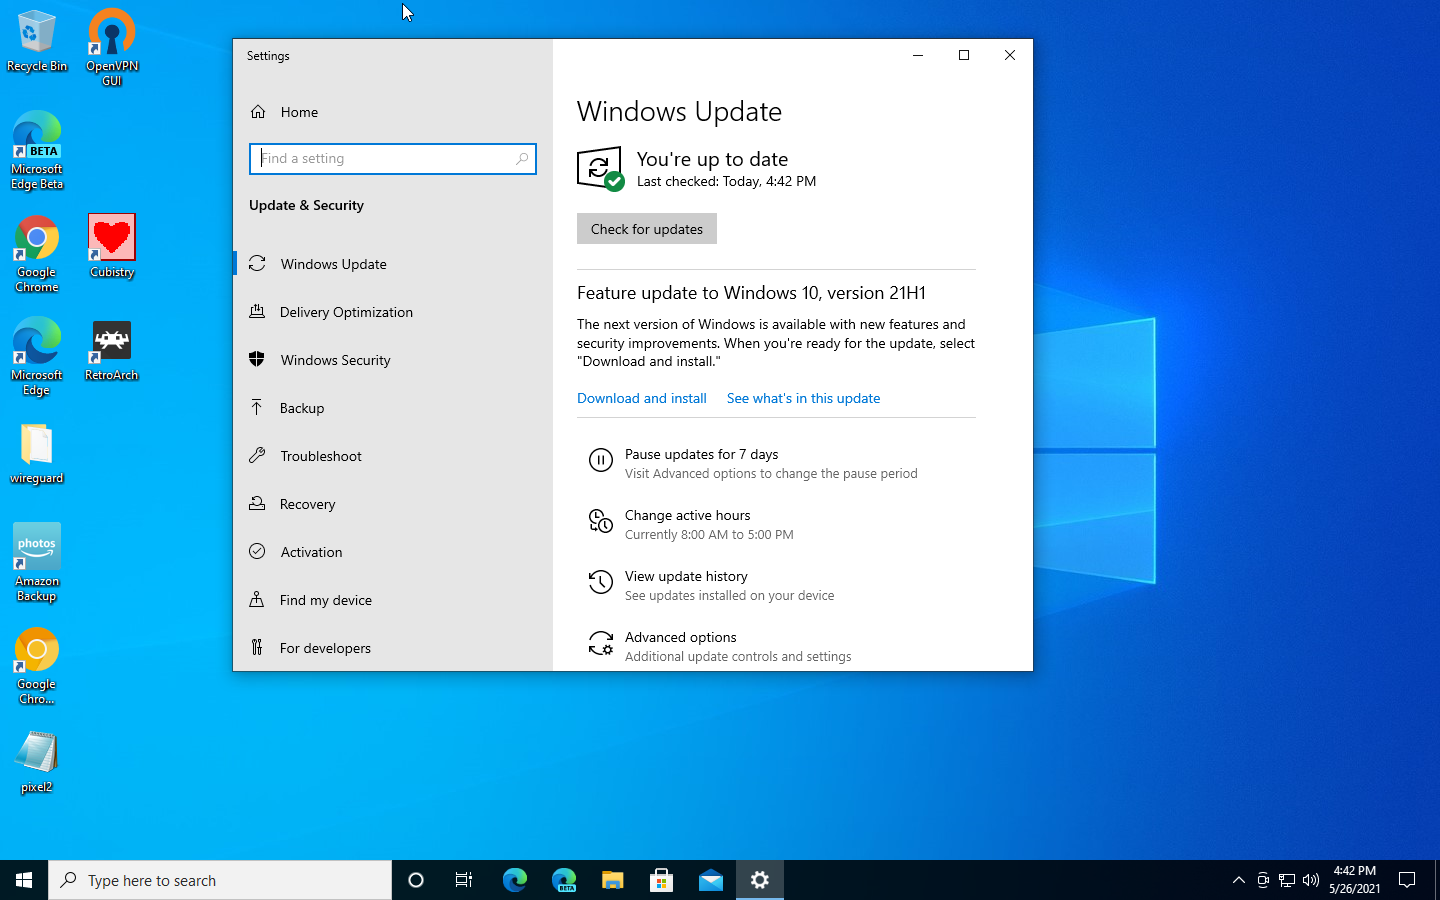Open Find my device settings
Image resolution: width=1440 pixels, height=900 pixels.
pyautogui.click(x=325, y=600)
